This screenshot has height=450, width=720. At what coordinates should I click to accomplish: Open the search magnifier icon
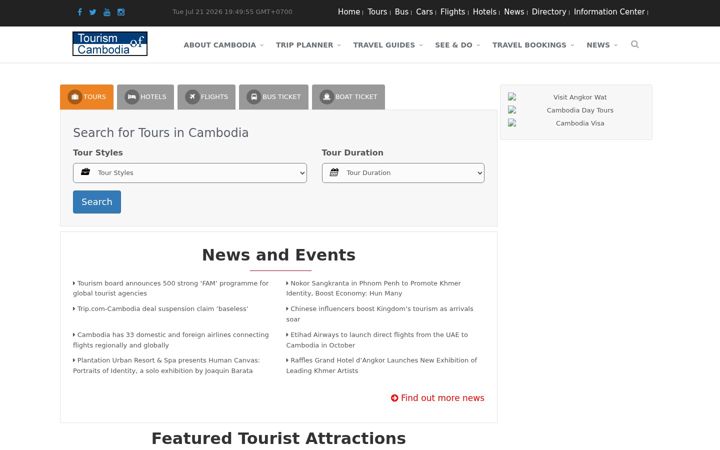tap(635, 45)
